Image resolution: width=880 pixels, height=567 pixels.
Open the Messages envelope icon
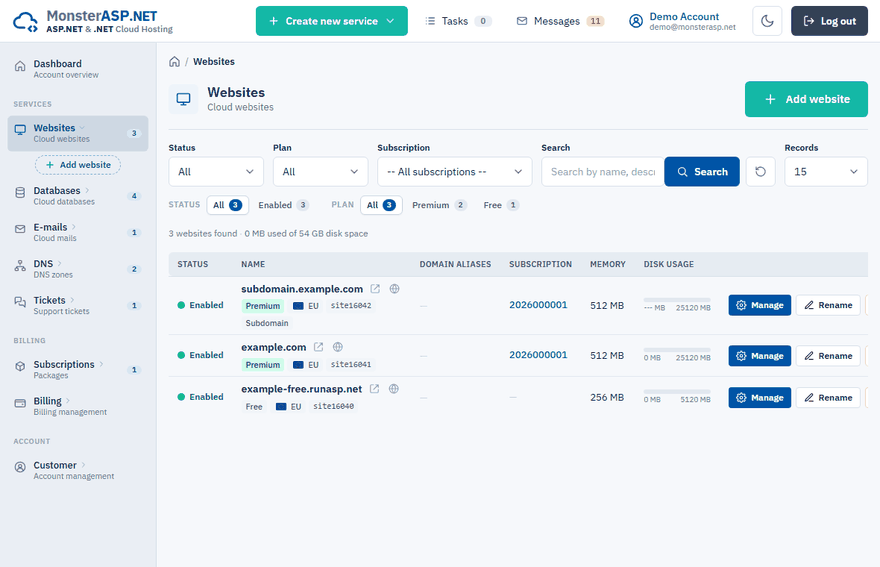(522, 21)
